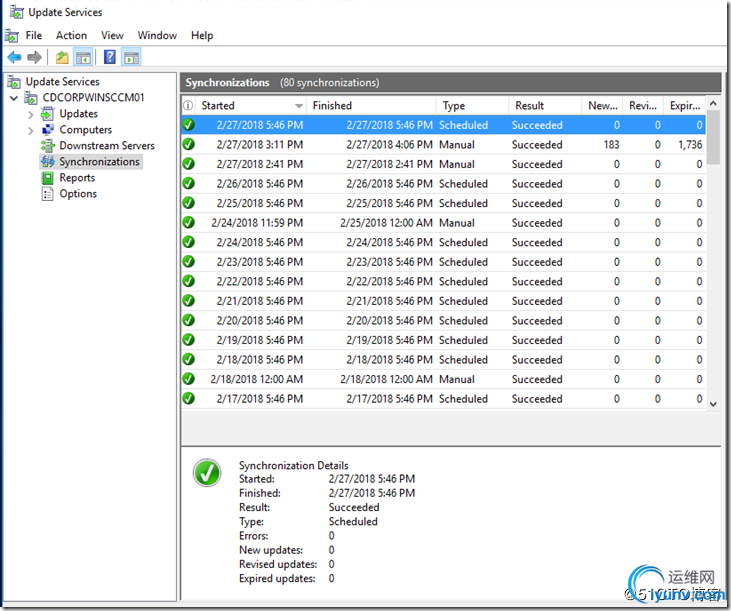Collapse the CDCORPWINSCCM01 tree node
The image size is (731, 611).
14,98
